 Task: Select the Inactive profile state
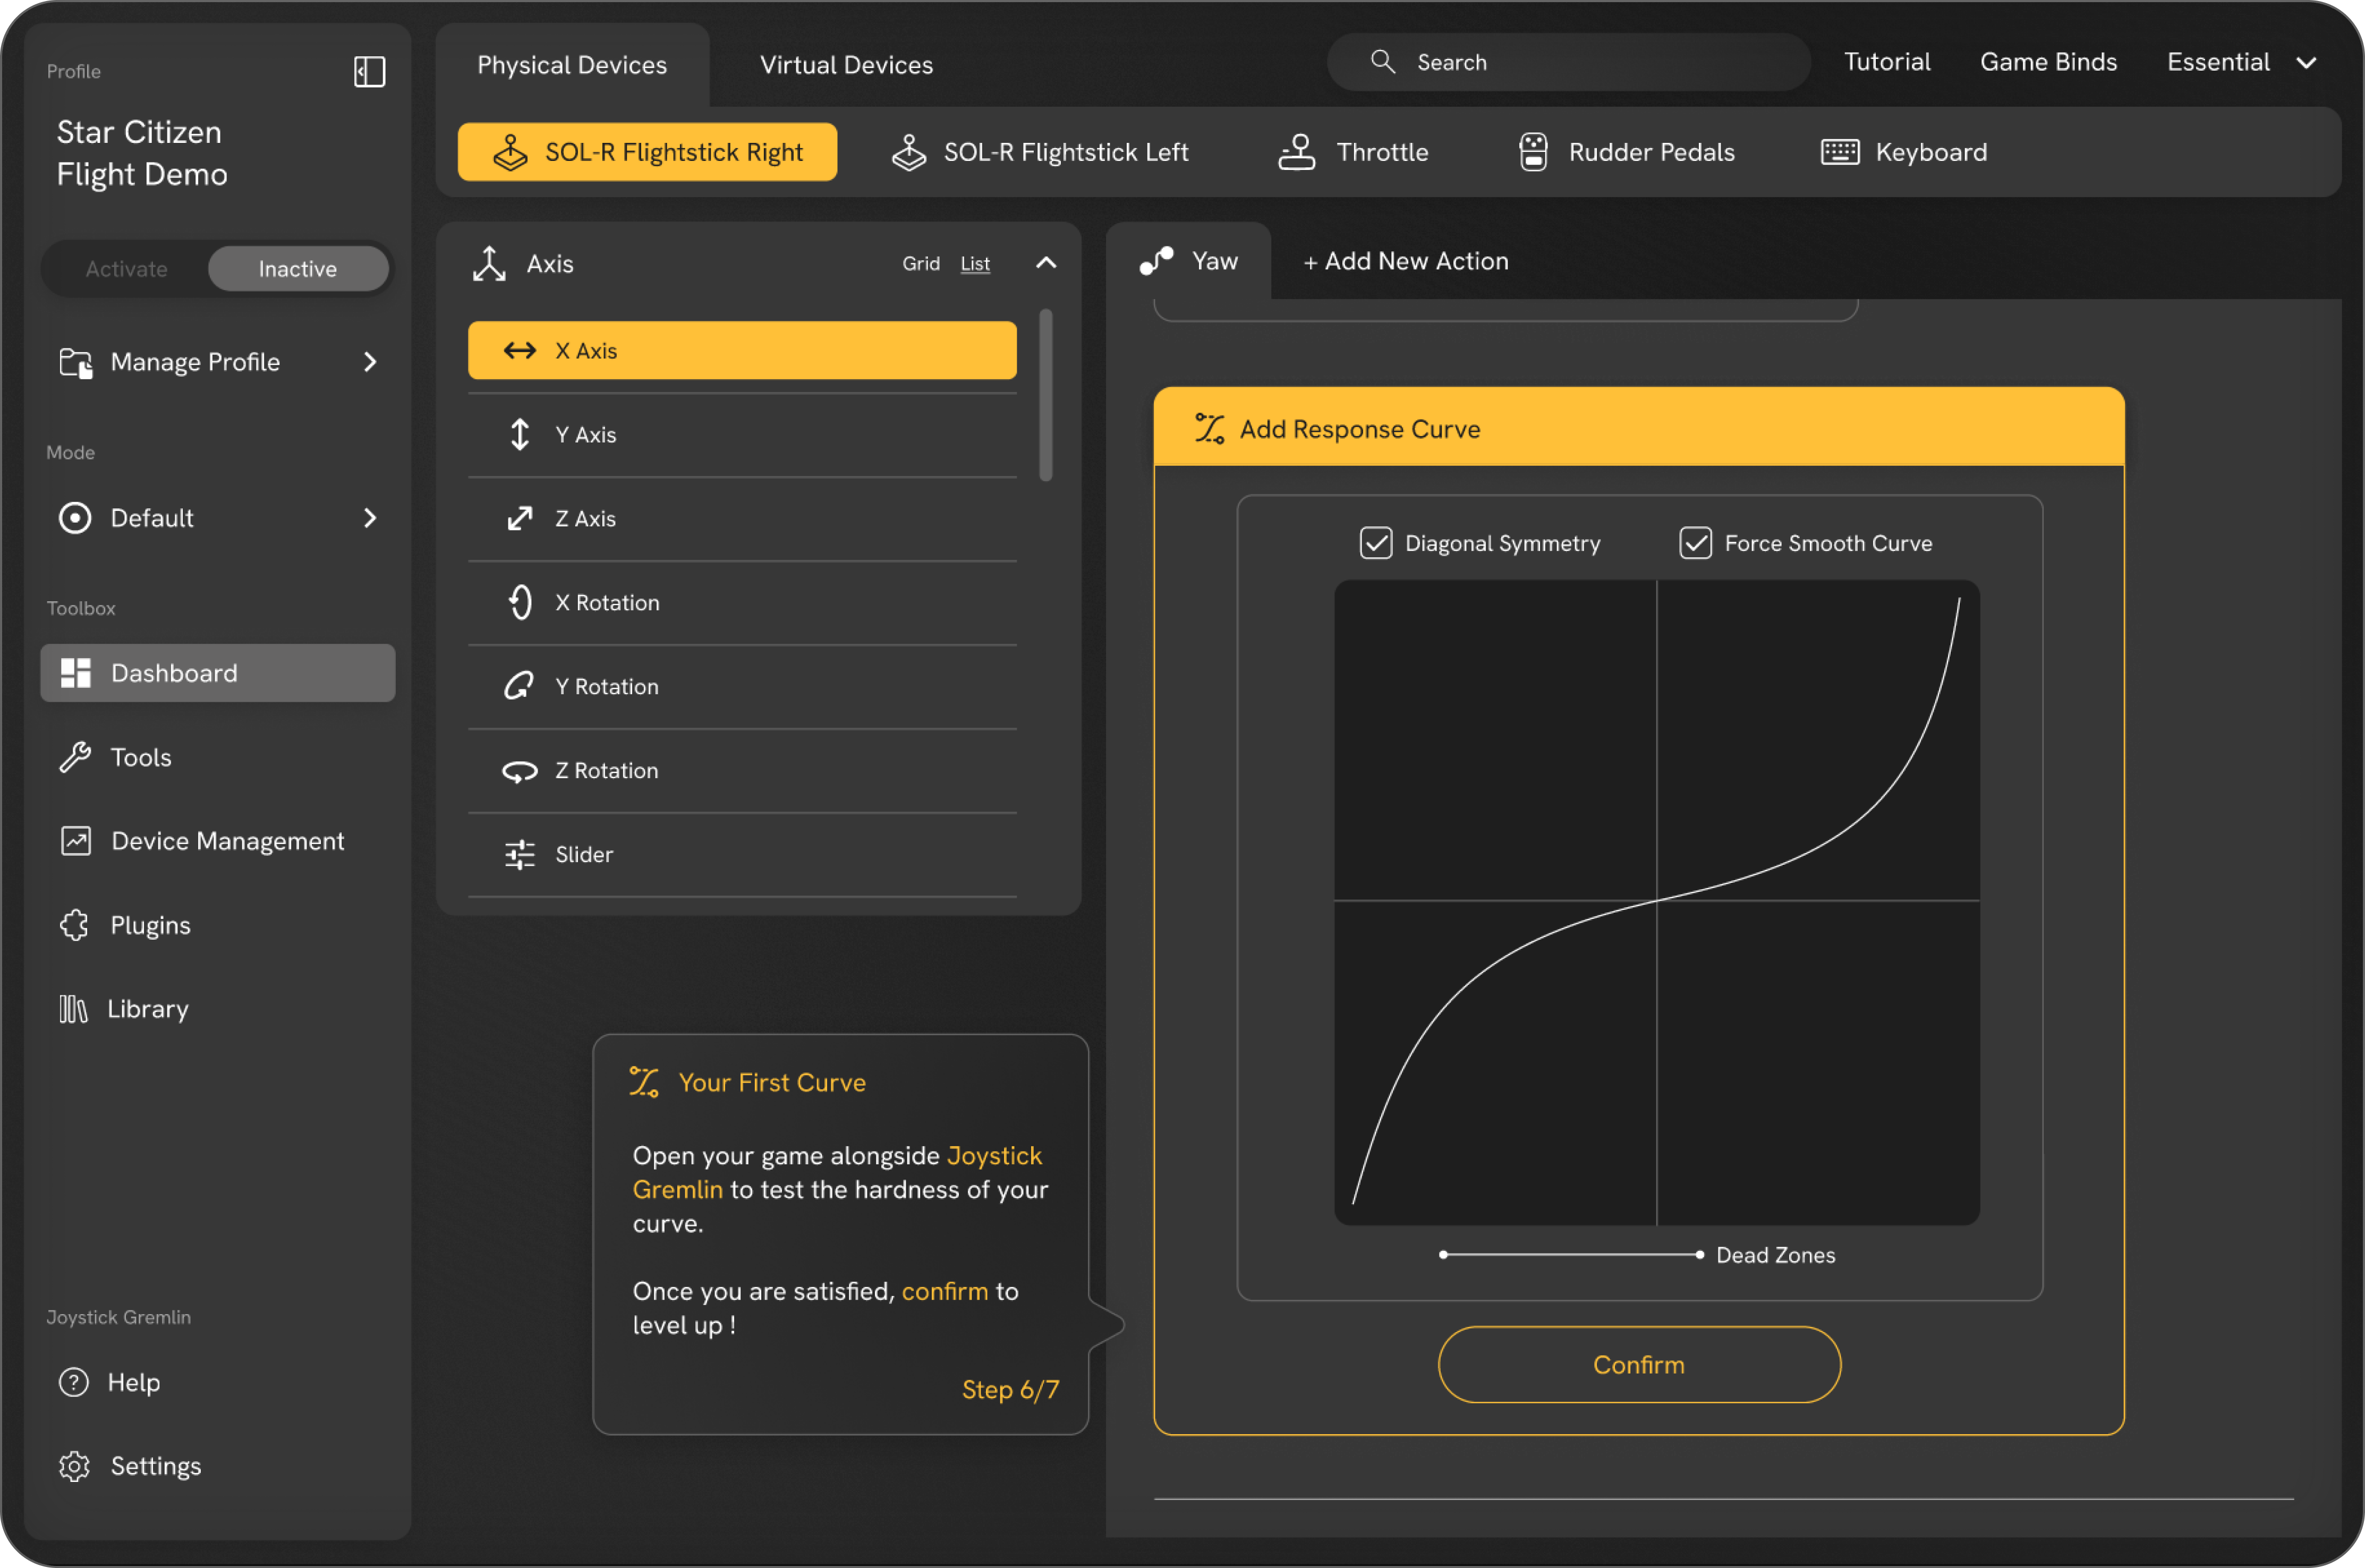[298, 269]
